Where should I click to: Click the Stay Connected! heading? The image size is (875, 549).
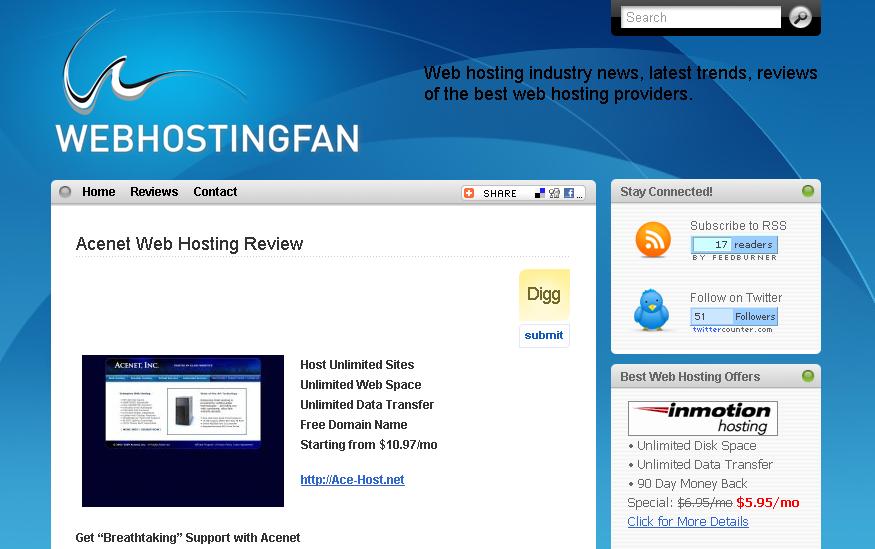[666, 192]
